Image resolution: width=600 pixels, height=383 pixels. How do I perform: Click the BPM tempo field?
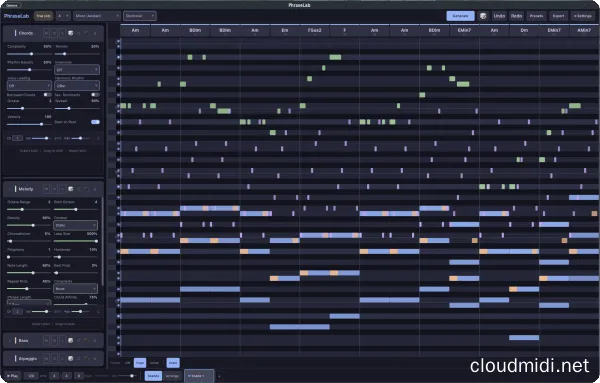[31, 376]
